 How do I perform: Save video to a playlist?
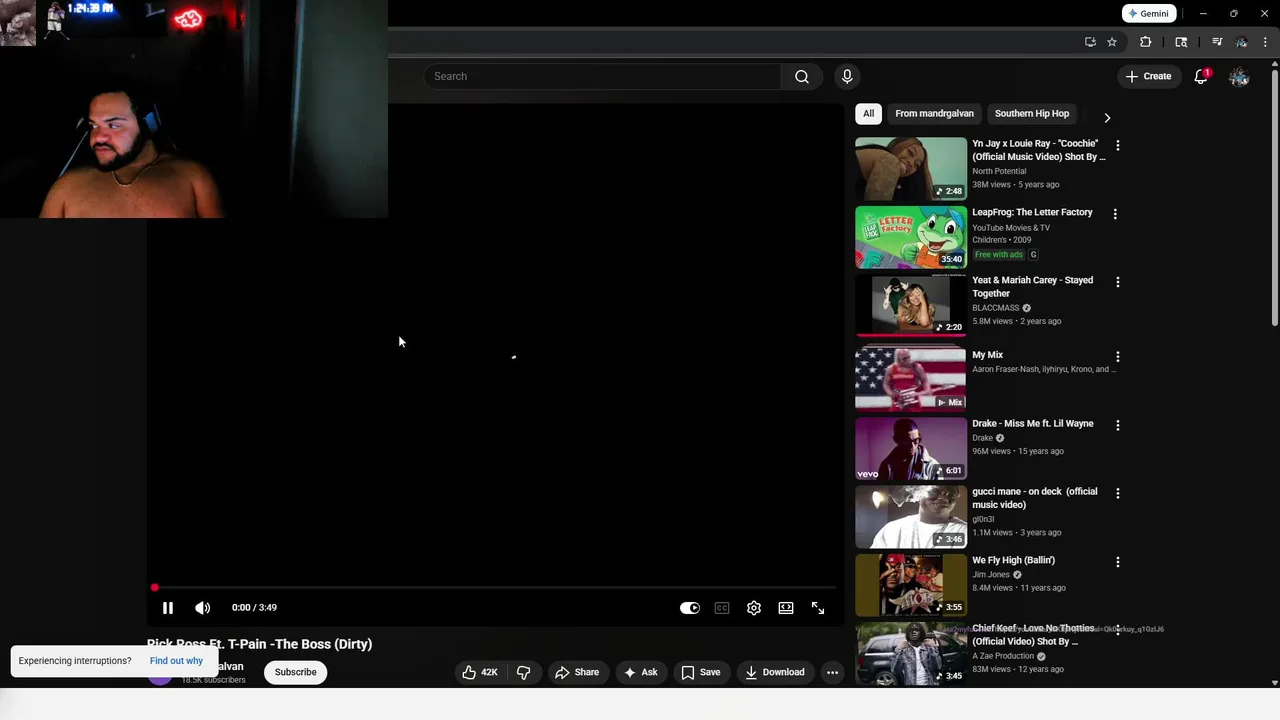click(x=701, y=673)
